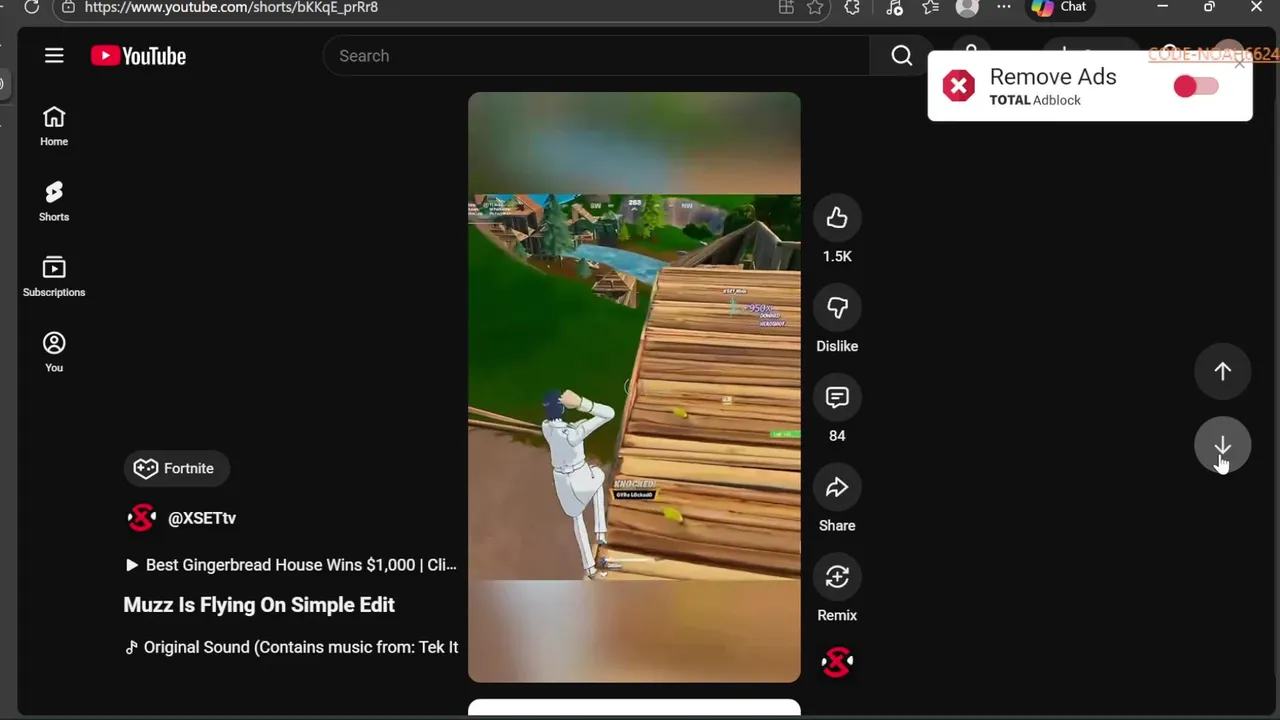This screenshot has height=720, width=1280.
Task: Open Home in the sidebar
Action: tap(54, 127)
